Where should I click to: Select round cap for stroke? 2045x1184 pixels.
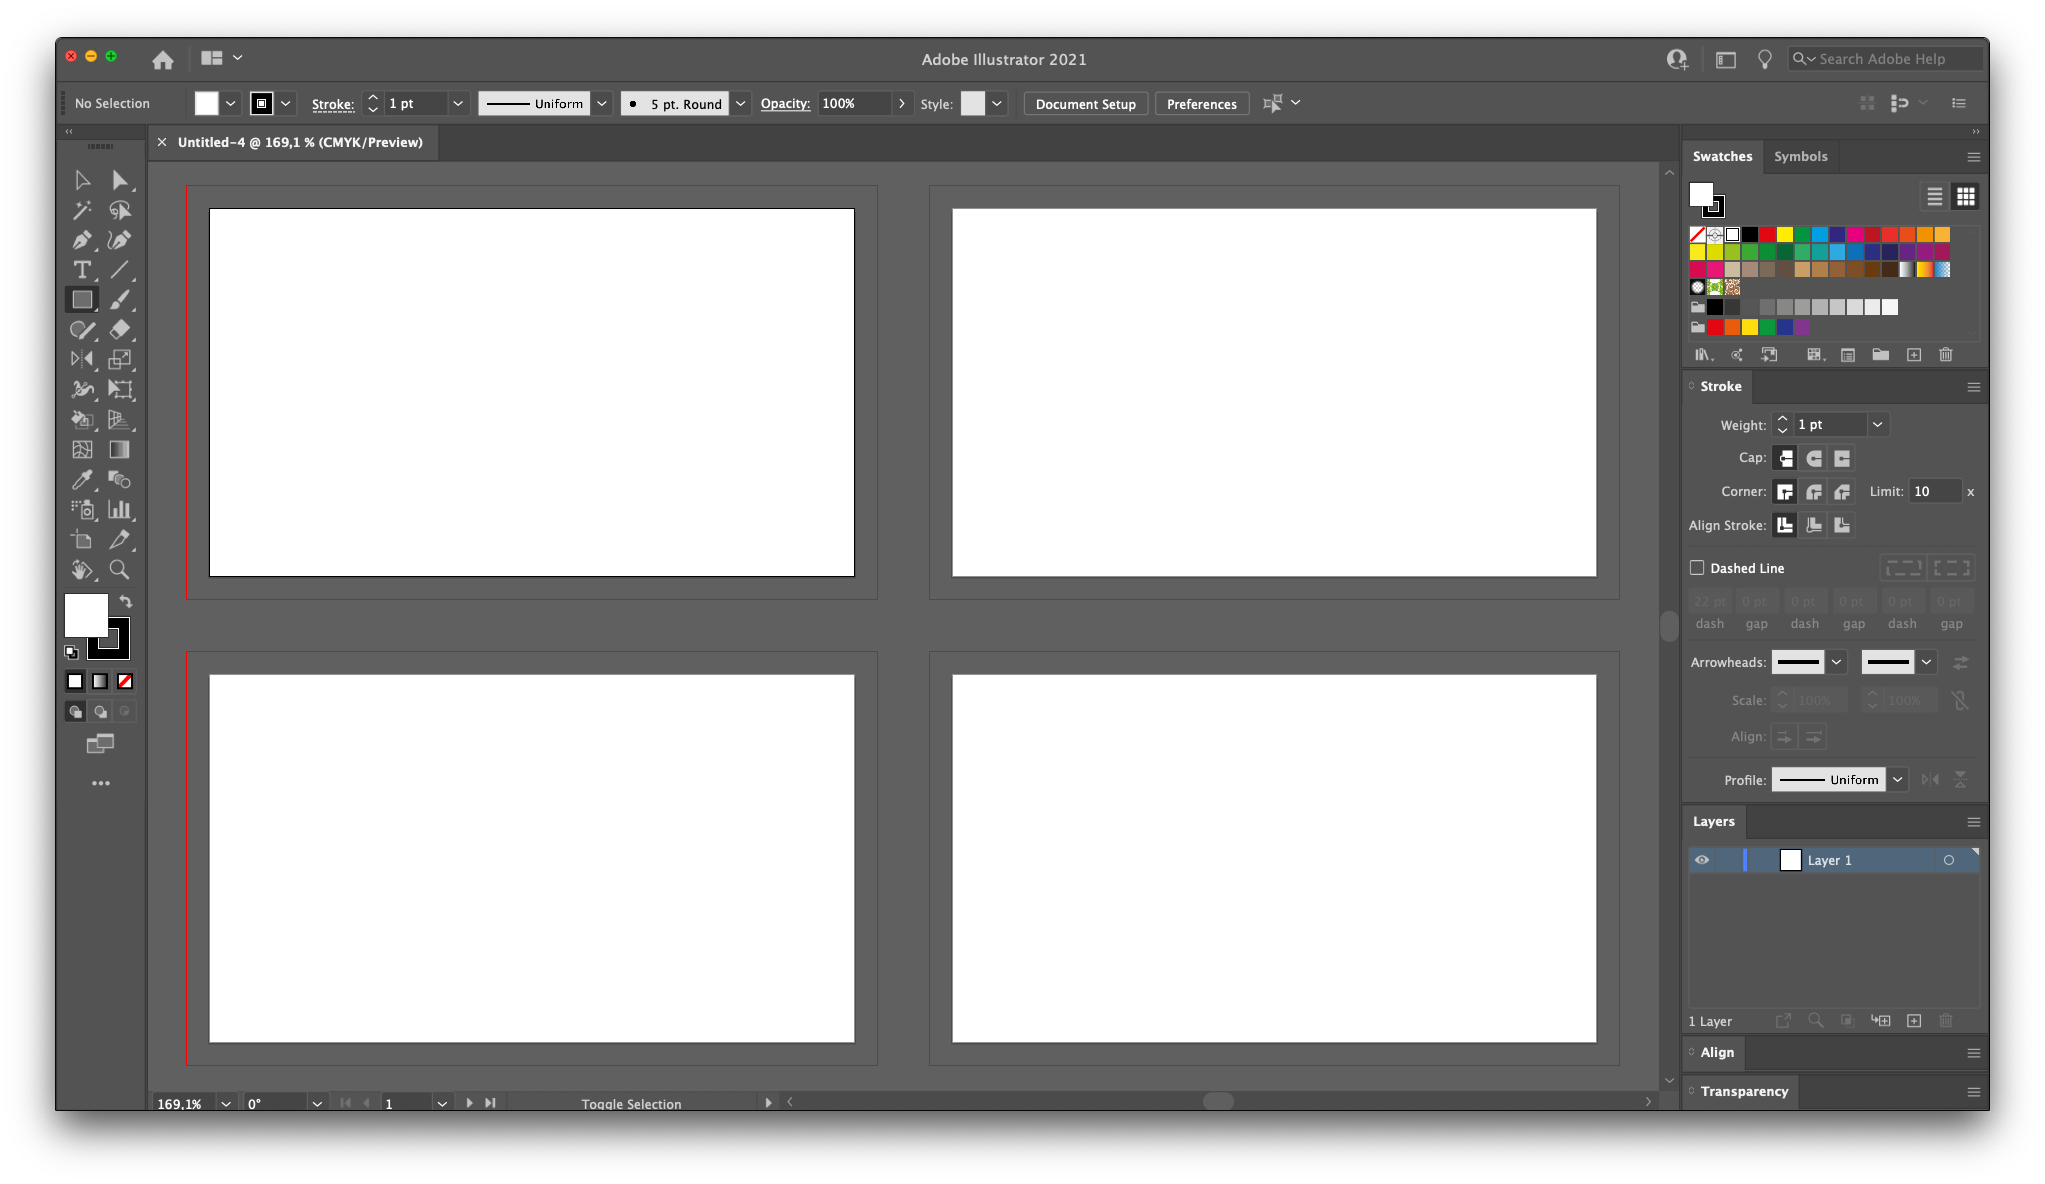point(1814,458)
